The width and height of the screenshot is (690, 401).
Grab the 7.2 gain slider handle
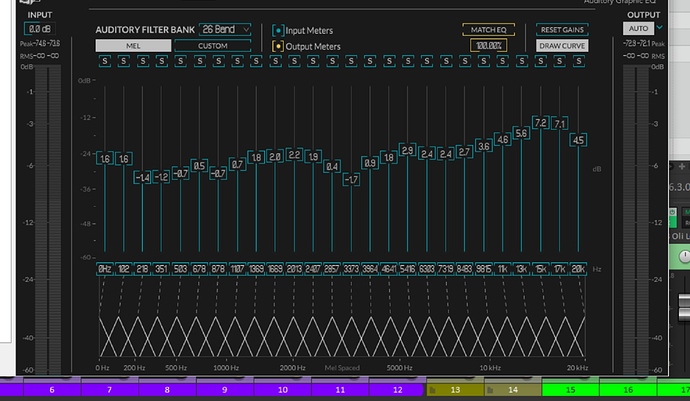(540, 123)
